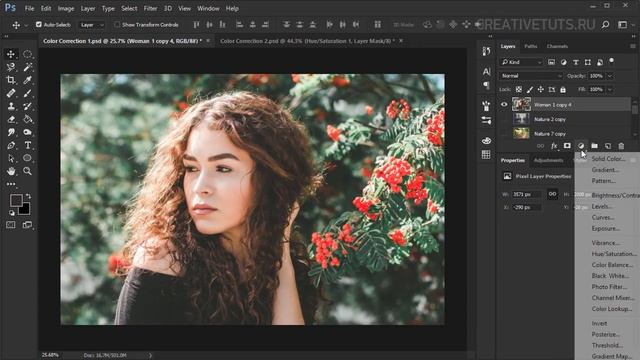Select the Hand tool
The height and width of the screenshot is (360, 640).
11,171
